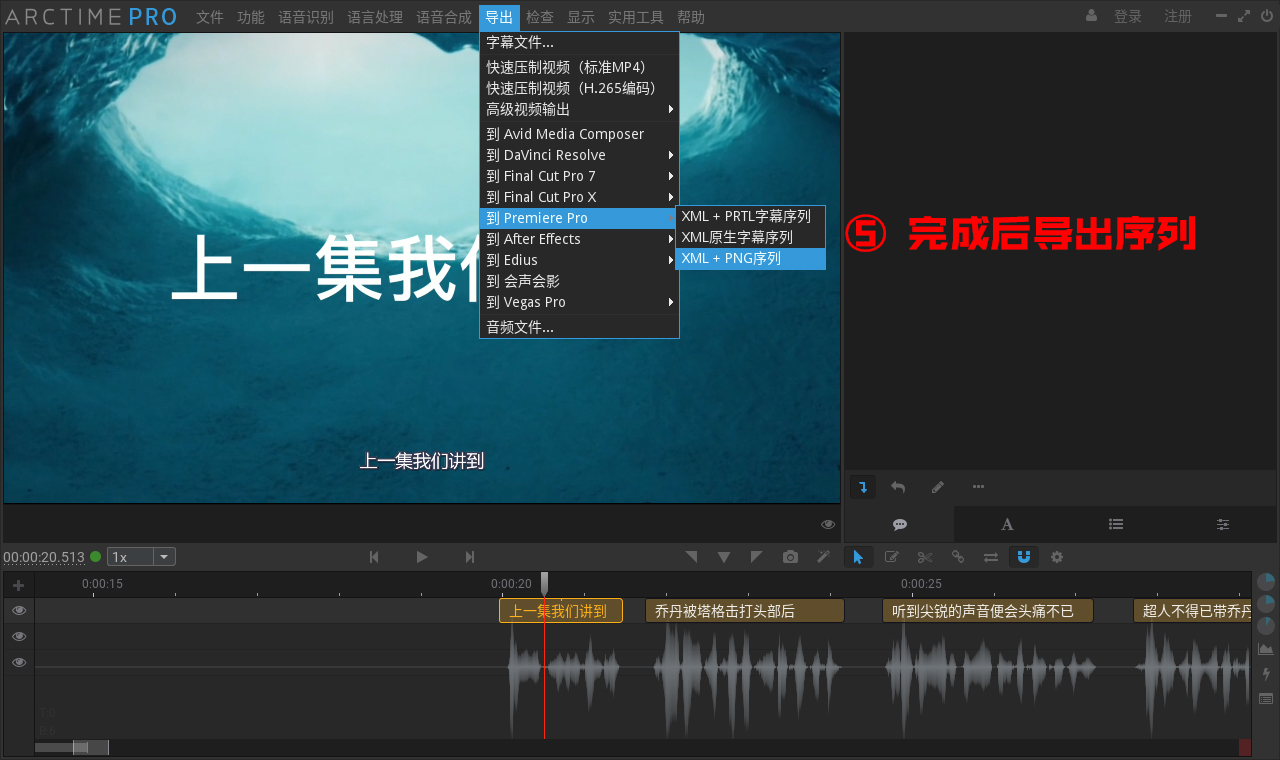1280x760 pixels.
Task: Select the scissors split tool
Action: tap(924, 556)
